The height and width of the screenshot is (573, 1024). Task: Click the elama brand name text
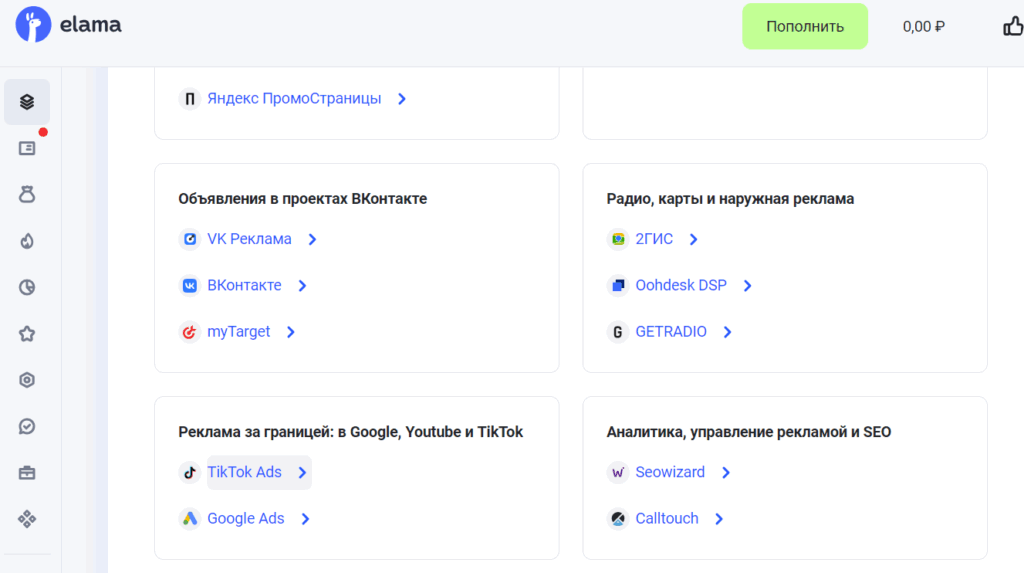pos(91,25)
